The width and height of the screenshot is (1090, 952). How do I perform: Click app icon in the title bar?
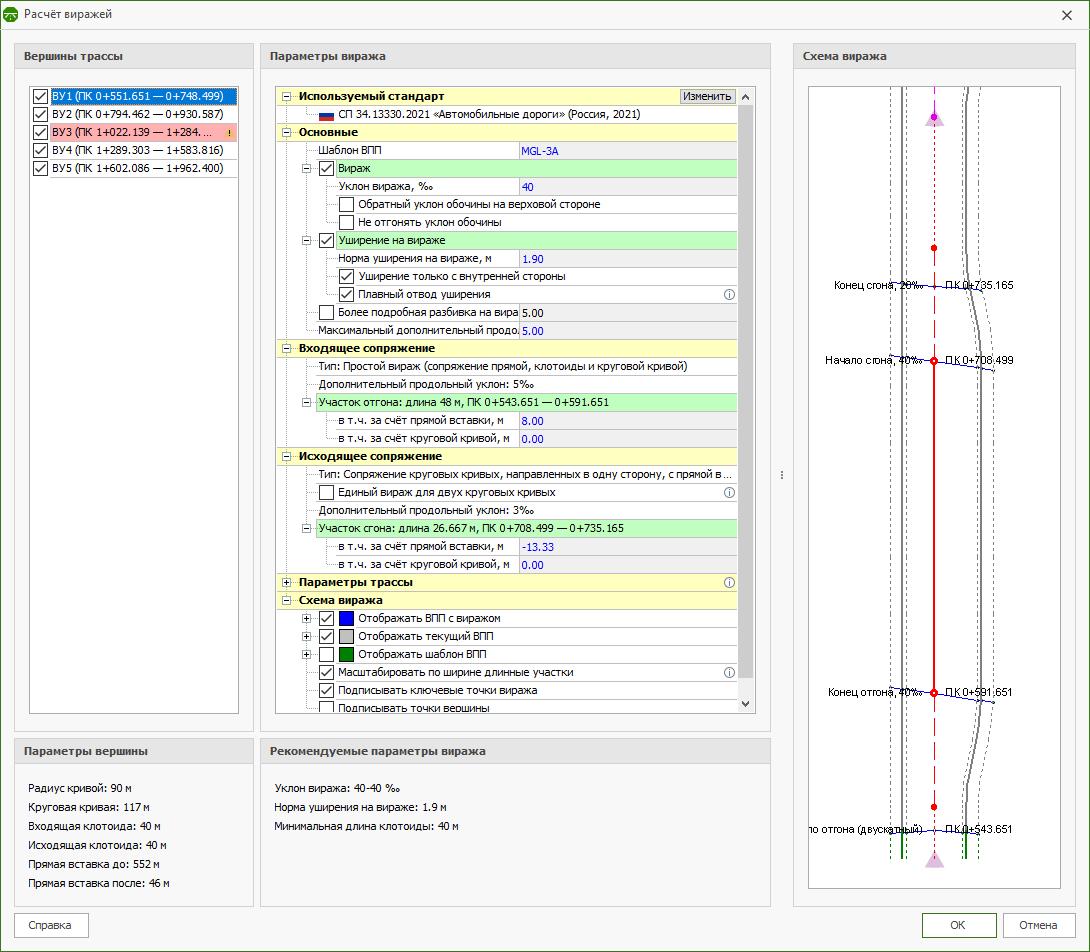pyautogui.click(x=11, y=14)
